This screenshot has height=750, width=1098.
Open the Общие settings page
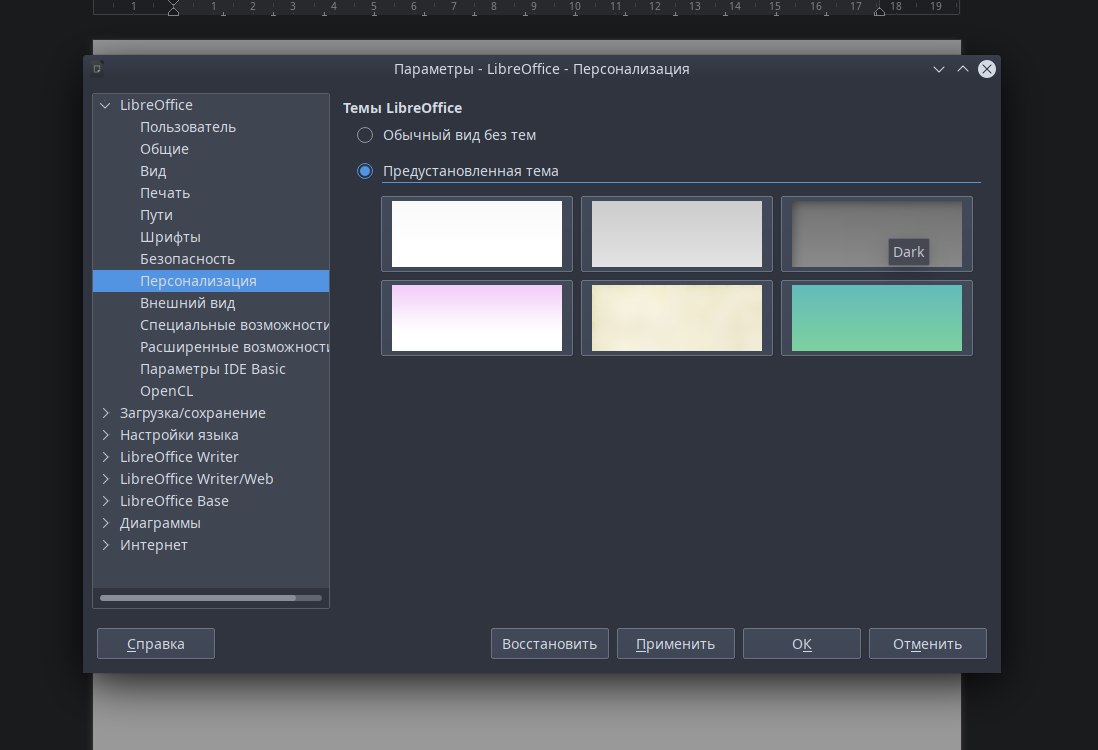[164, 149]
